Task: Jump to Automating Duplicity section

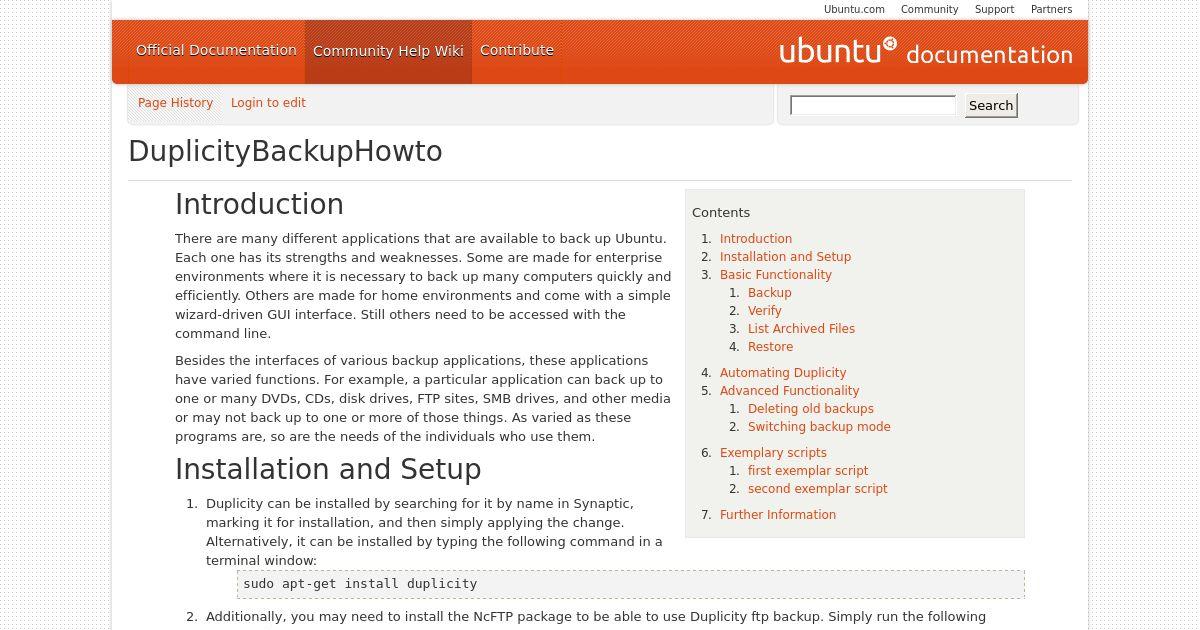Action: coord(783,373)
